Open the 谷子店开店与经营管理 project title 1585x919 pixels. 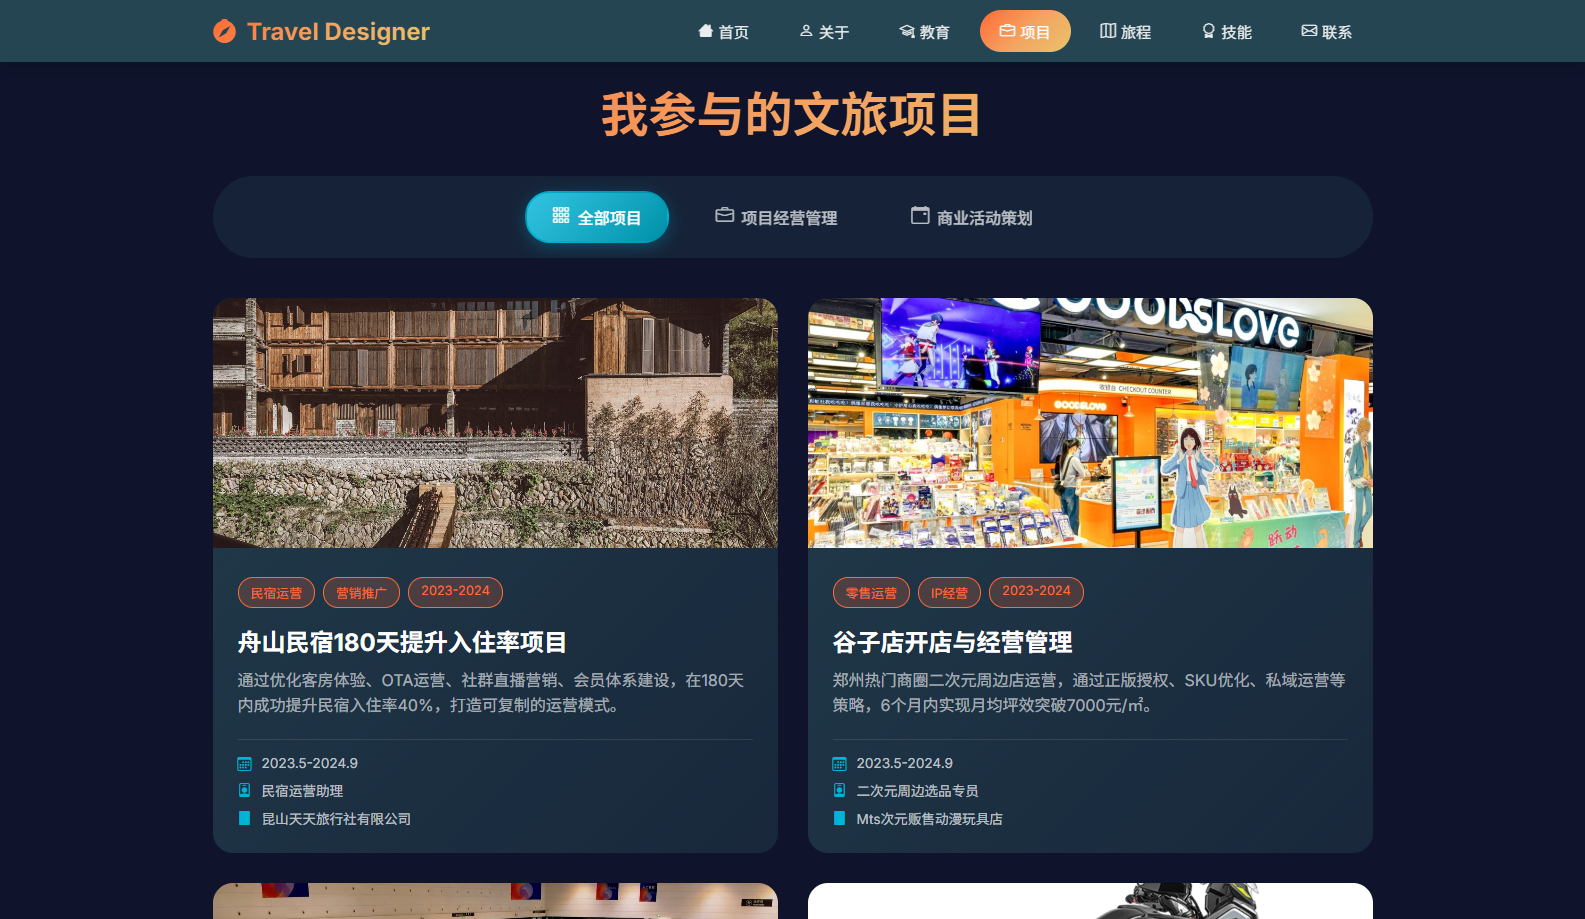pos(952,642)
